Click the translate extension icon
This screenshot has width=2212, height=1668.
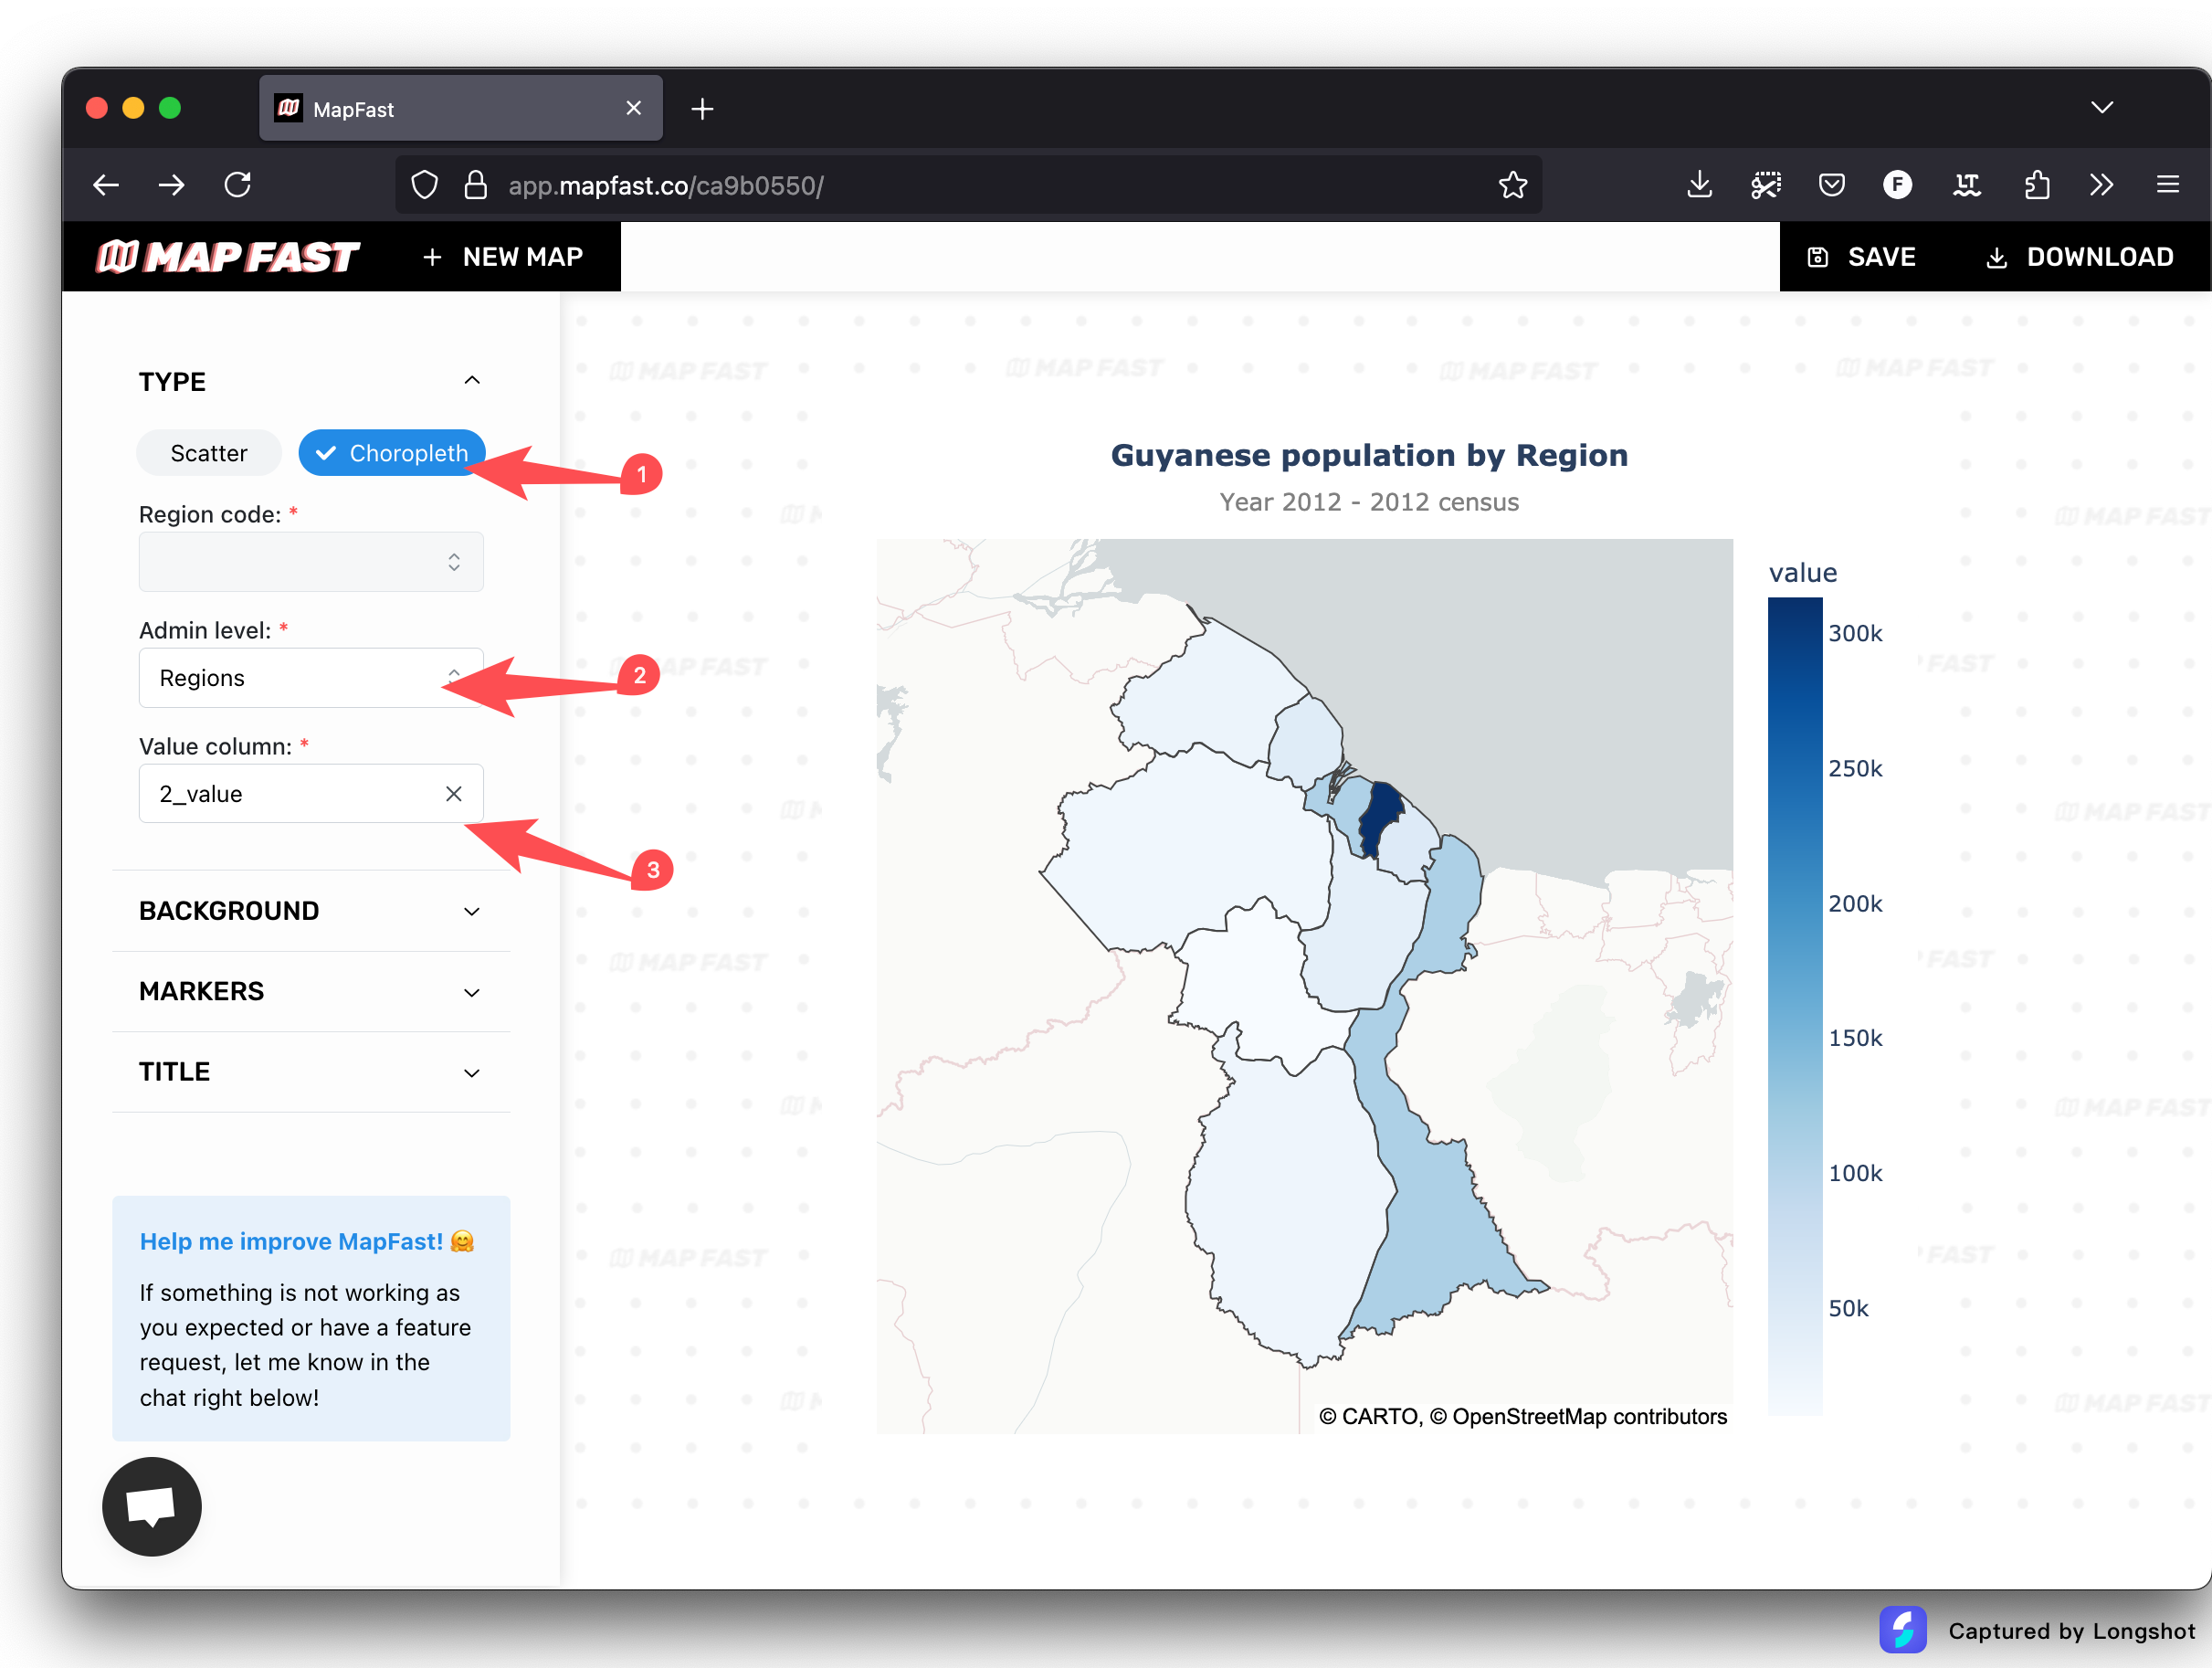point(1967,185)
